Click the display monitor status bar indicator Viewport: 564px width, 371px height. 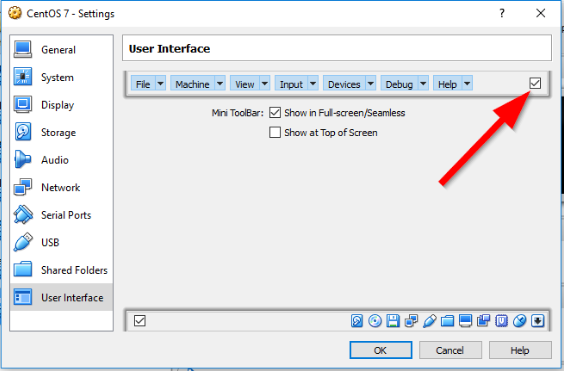click(x=465, y=321)
